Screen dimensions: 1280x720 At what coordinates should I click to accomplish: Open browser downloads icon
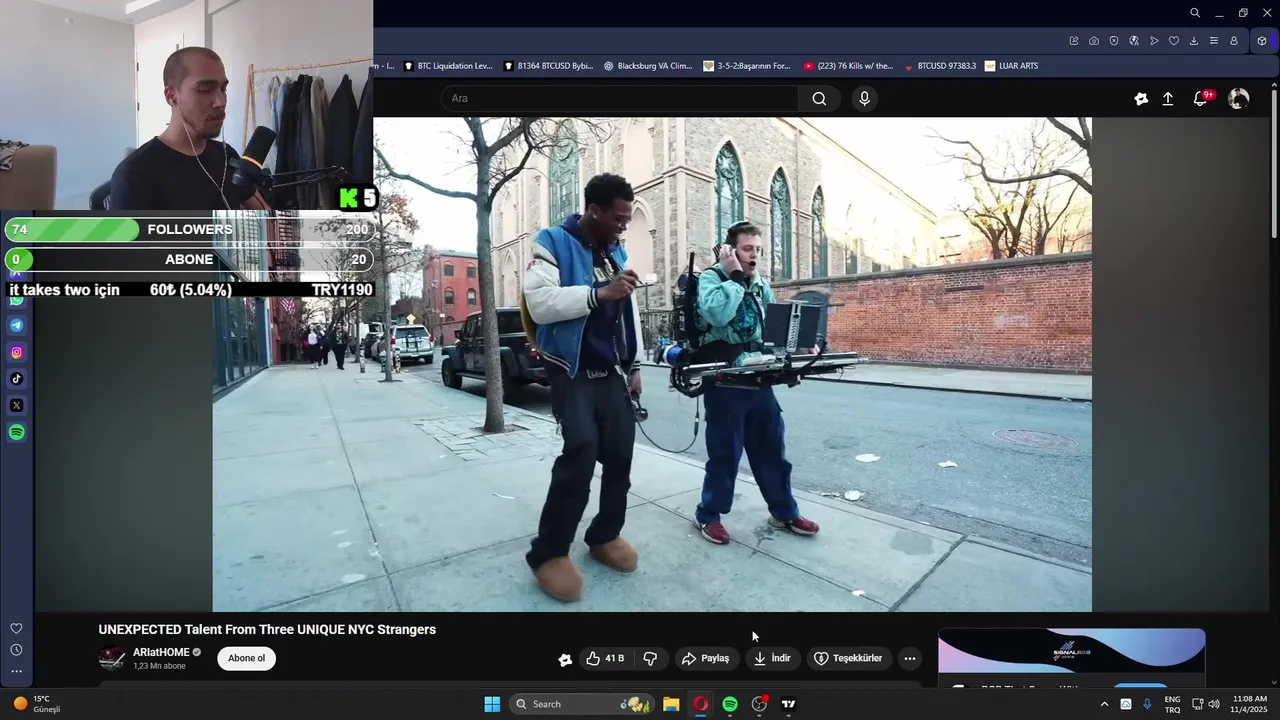(1194, 41)
